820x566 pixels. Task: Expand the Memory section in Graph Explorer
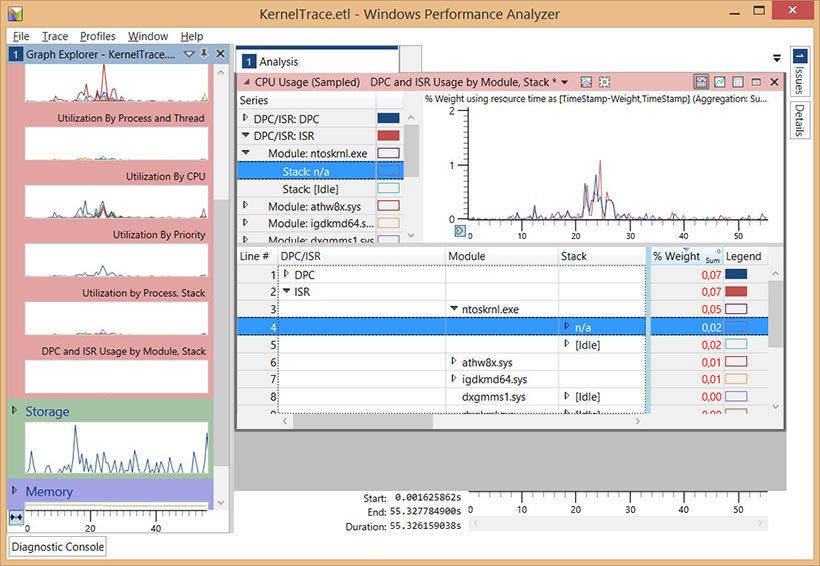pos(15,490)
